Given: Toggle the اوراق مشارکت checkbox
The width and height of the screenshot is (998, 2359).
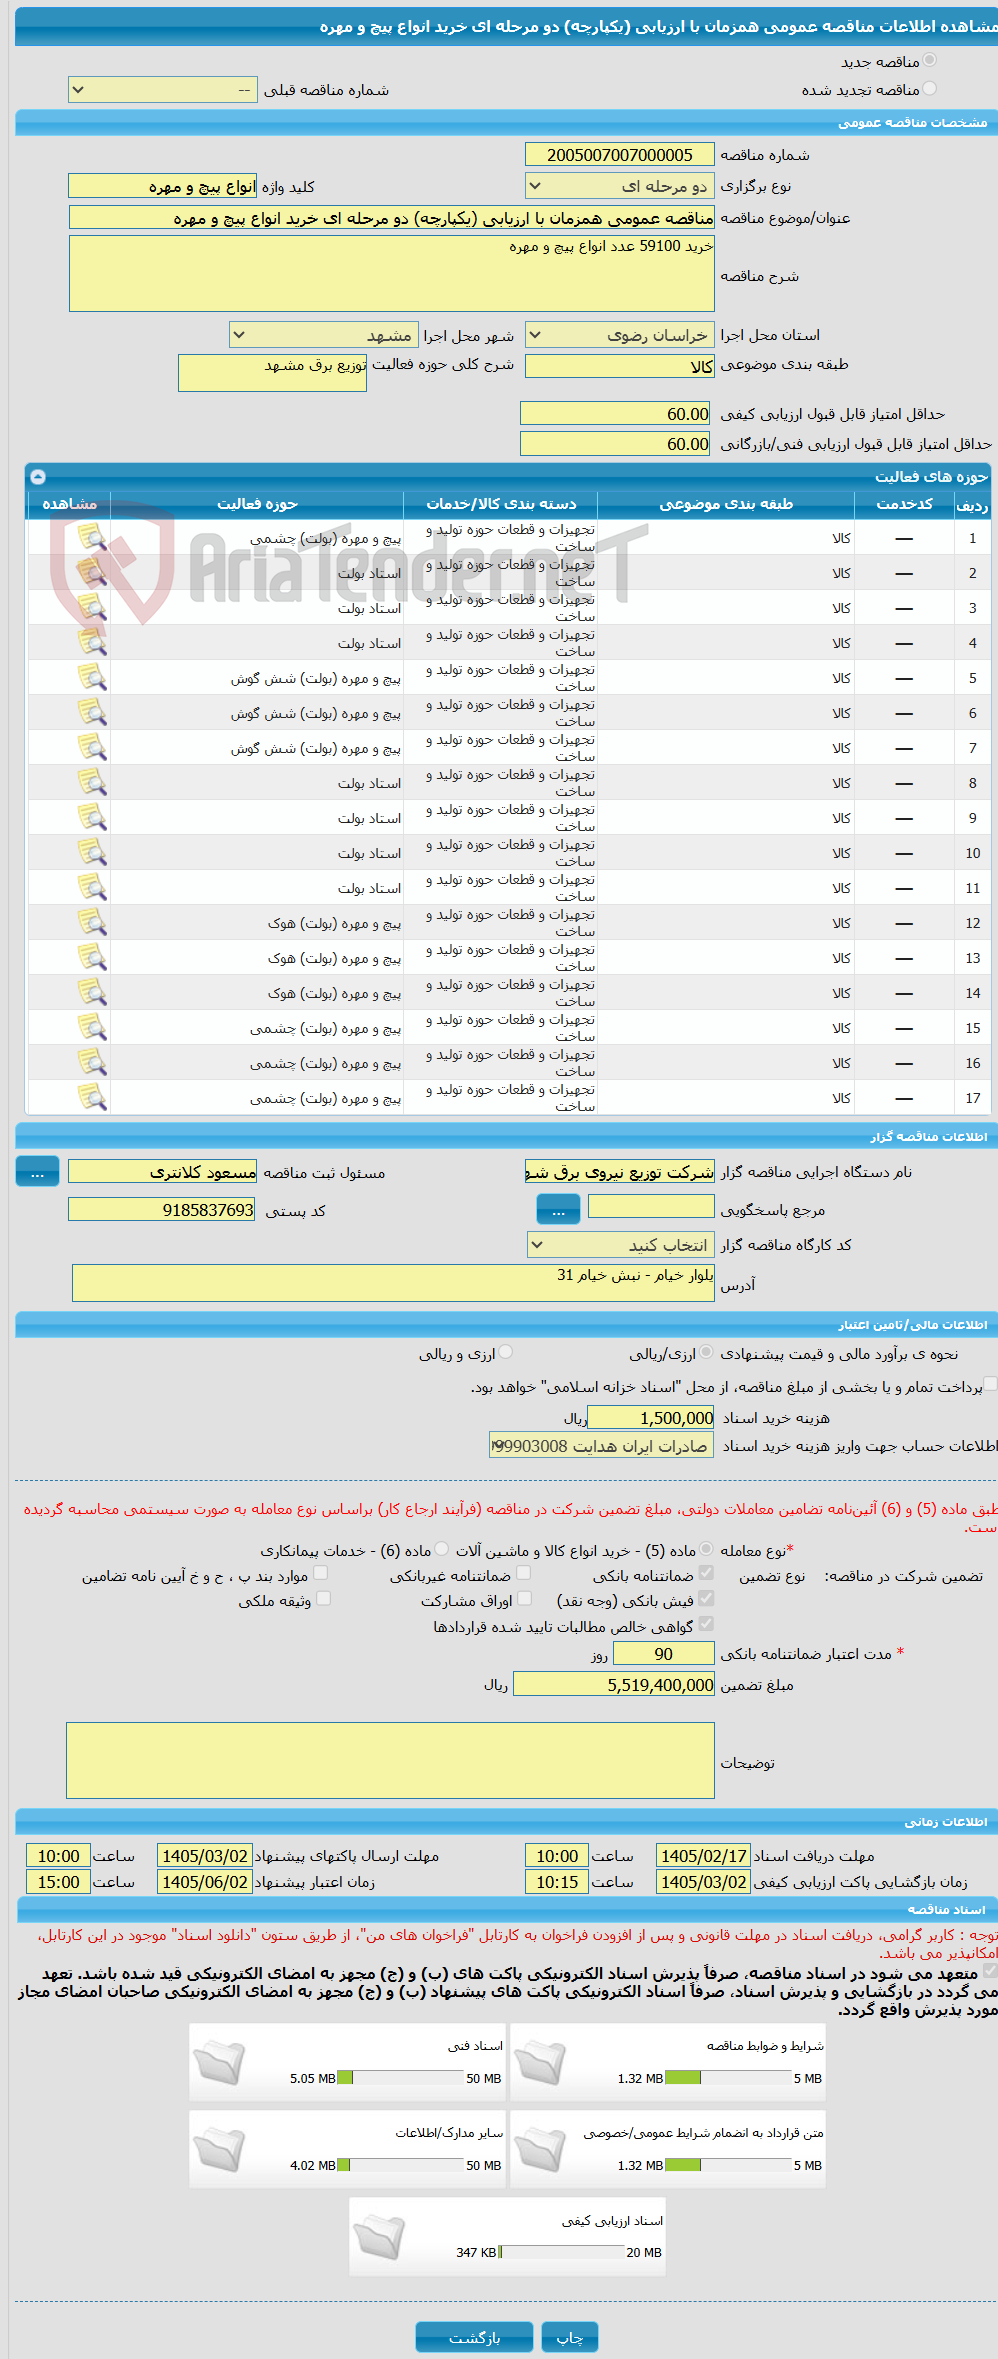Looking at the screenshot, I should coord(524,1599).
